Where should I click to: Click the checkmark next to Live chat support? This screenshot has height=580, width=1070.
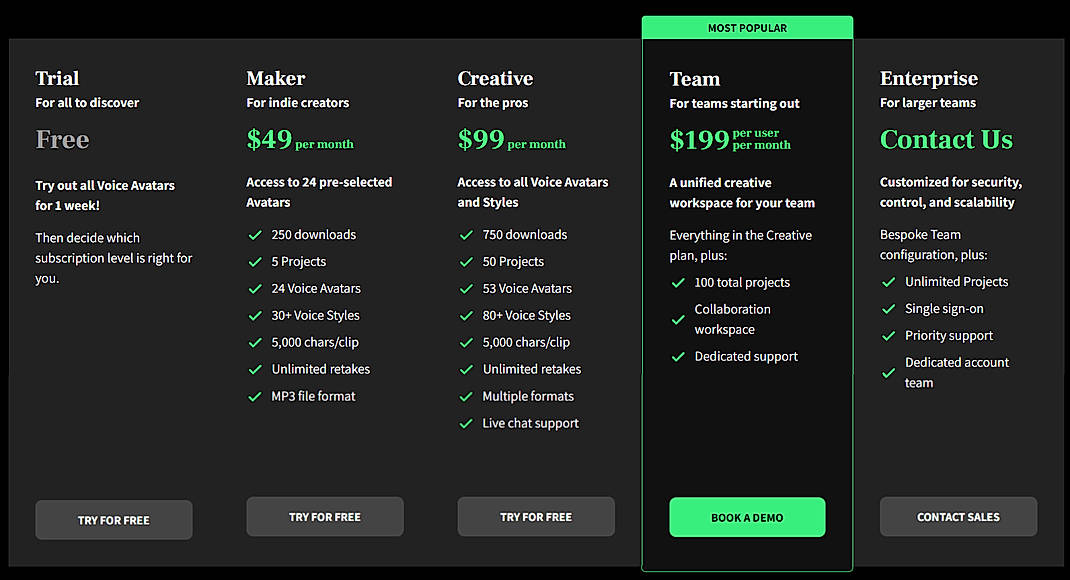[465, 423]
